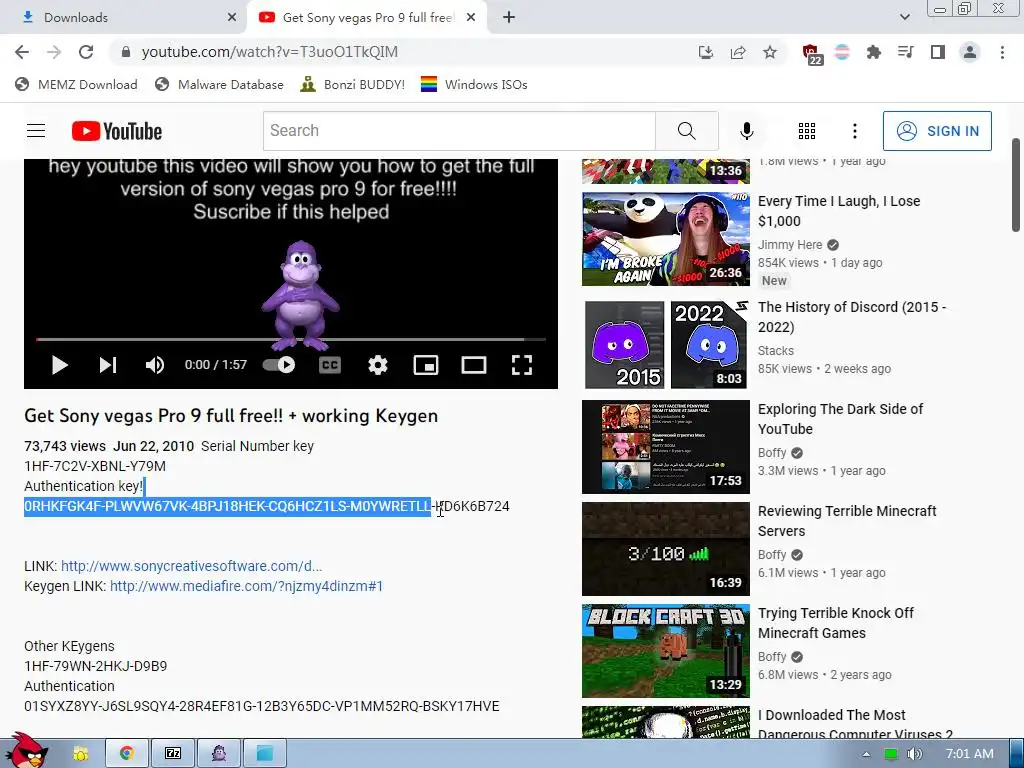
Task: Click the system tray volume icon
Action: point(915,754)
